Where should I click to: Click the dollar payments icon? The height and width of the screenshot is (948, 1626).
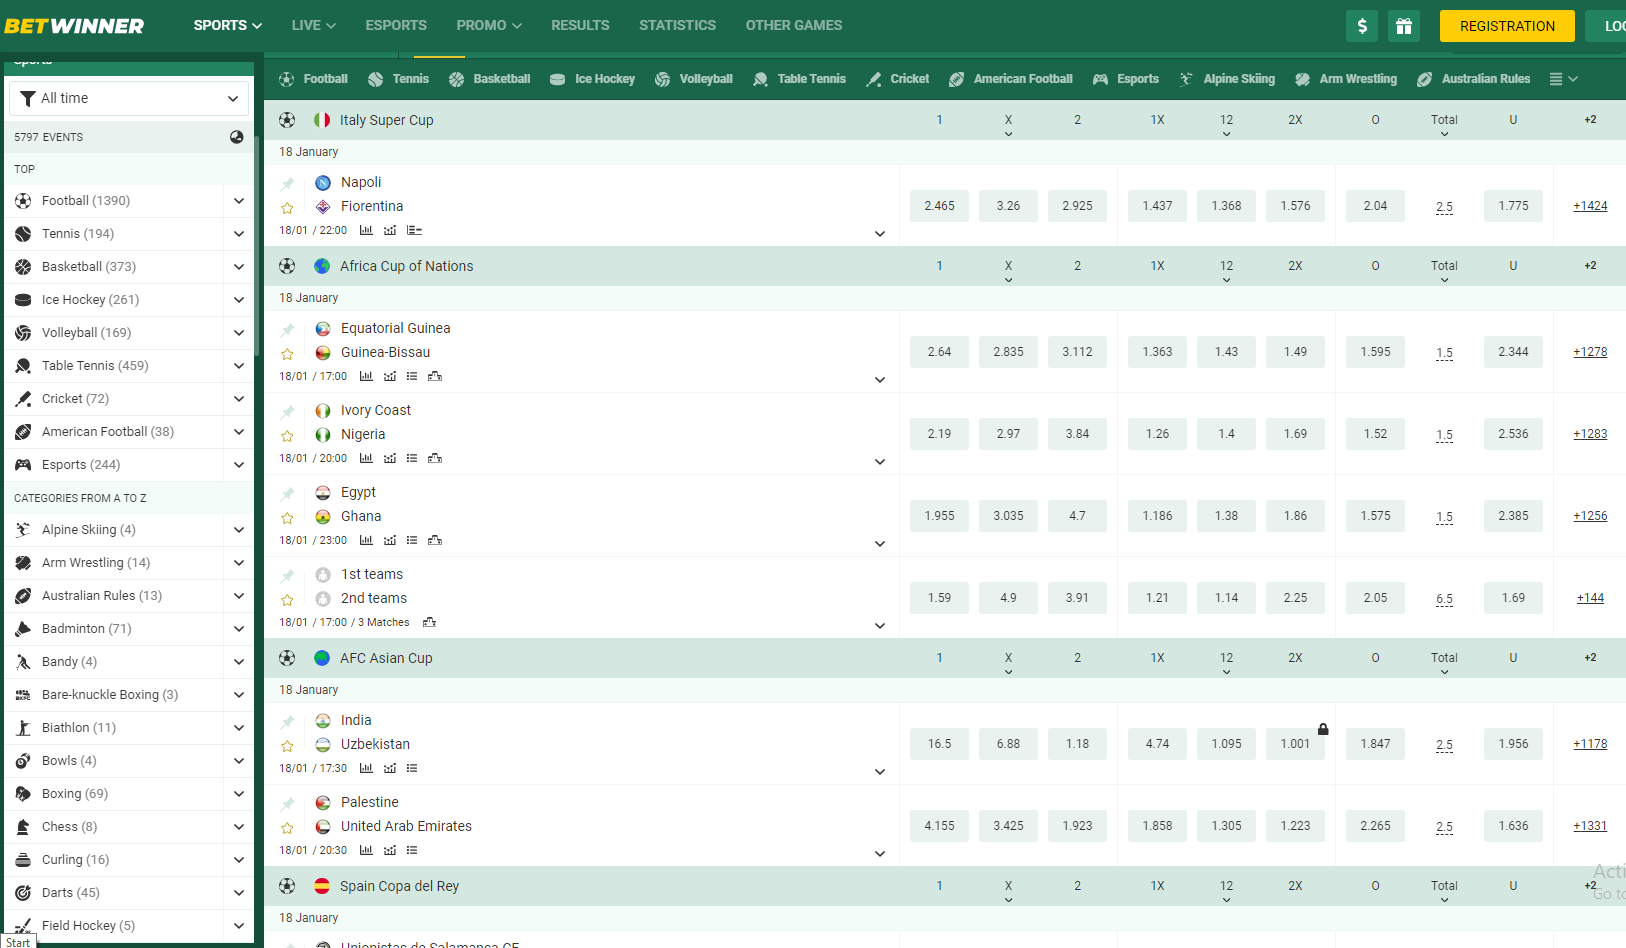click(1362, 26)
